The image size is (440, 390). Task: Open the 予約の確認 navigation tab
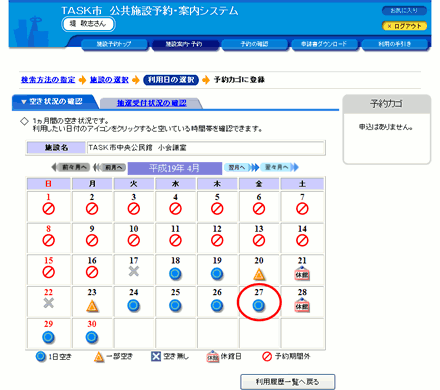click(254, 44)
